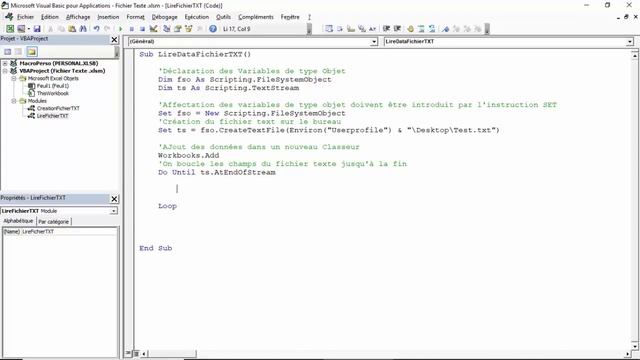Toggle Folders in the Project pane
The height and width of the screenshot is (360, 640).
click(32, 51)
